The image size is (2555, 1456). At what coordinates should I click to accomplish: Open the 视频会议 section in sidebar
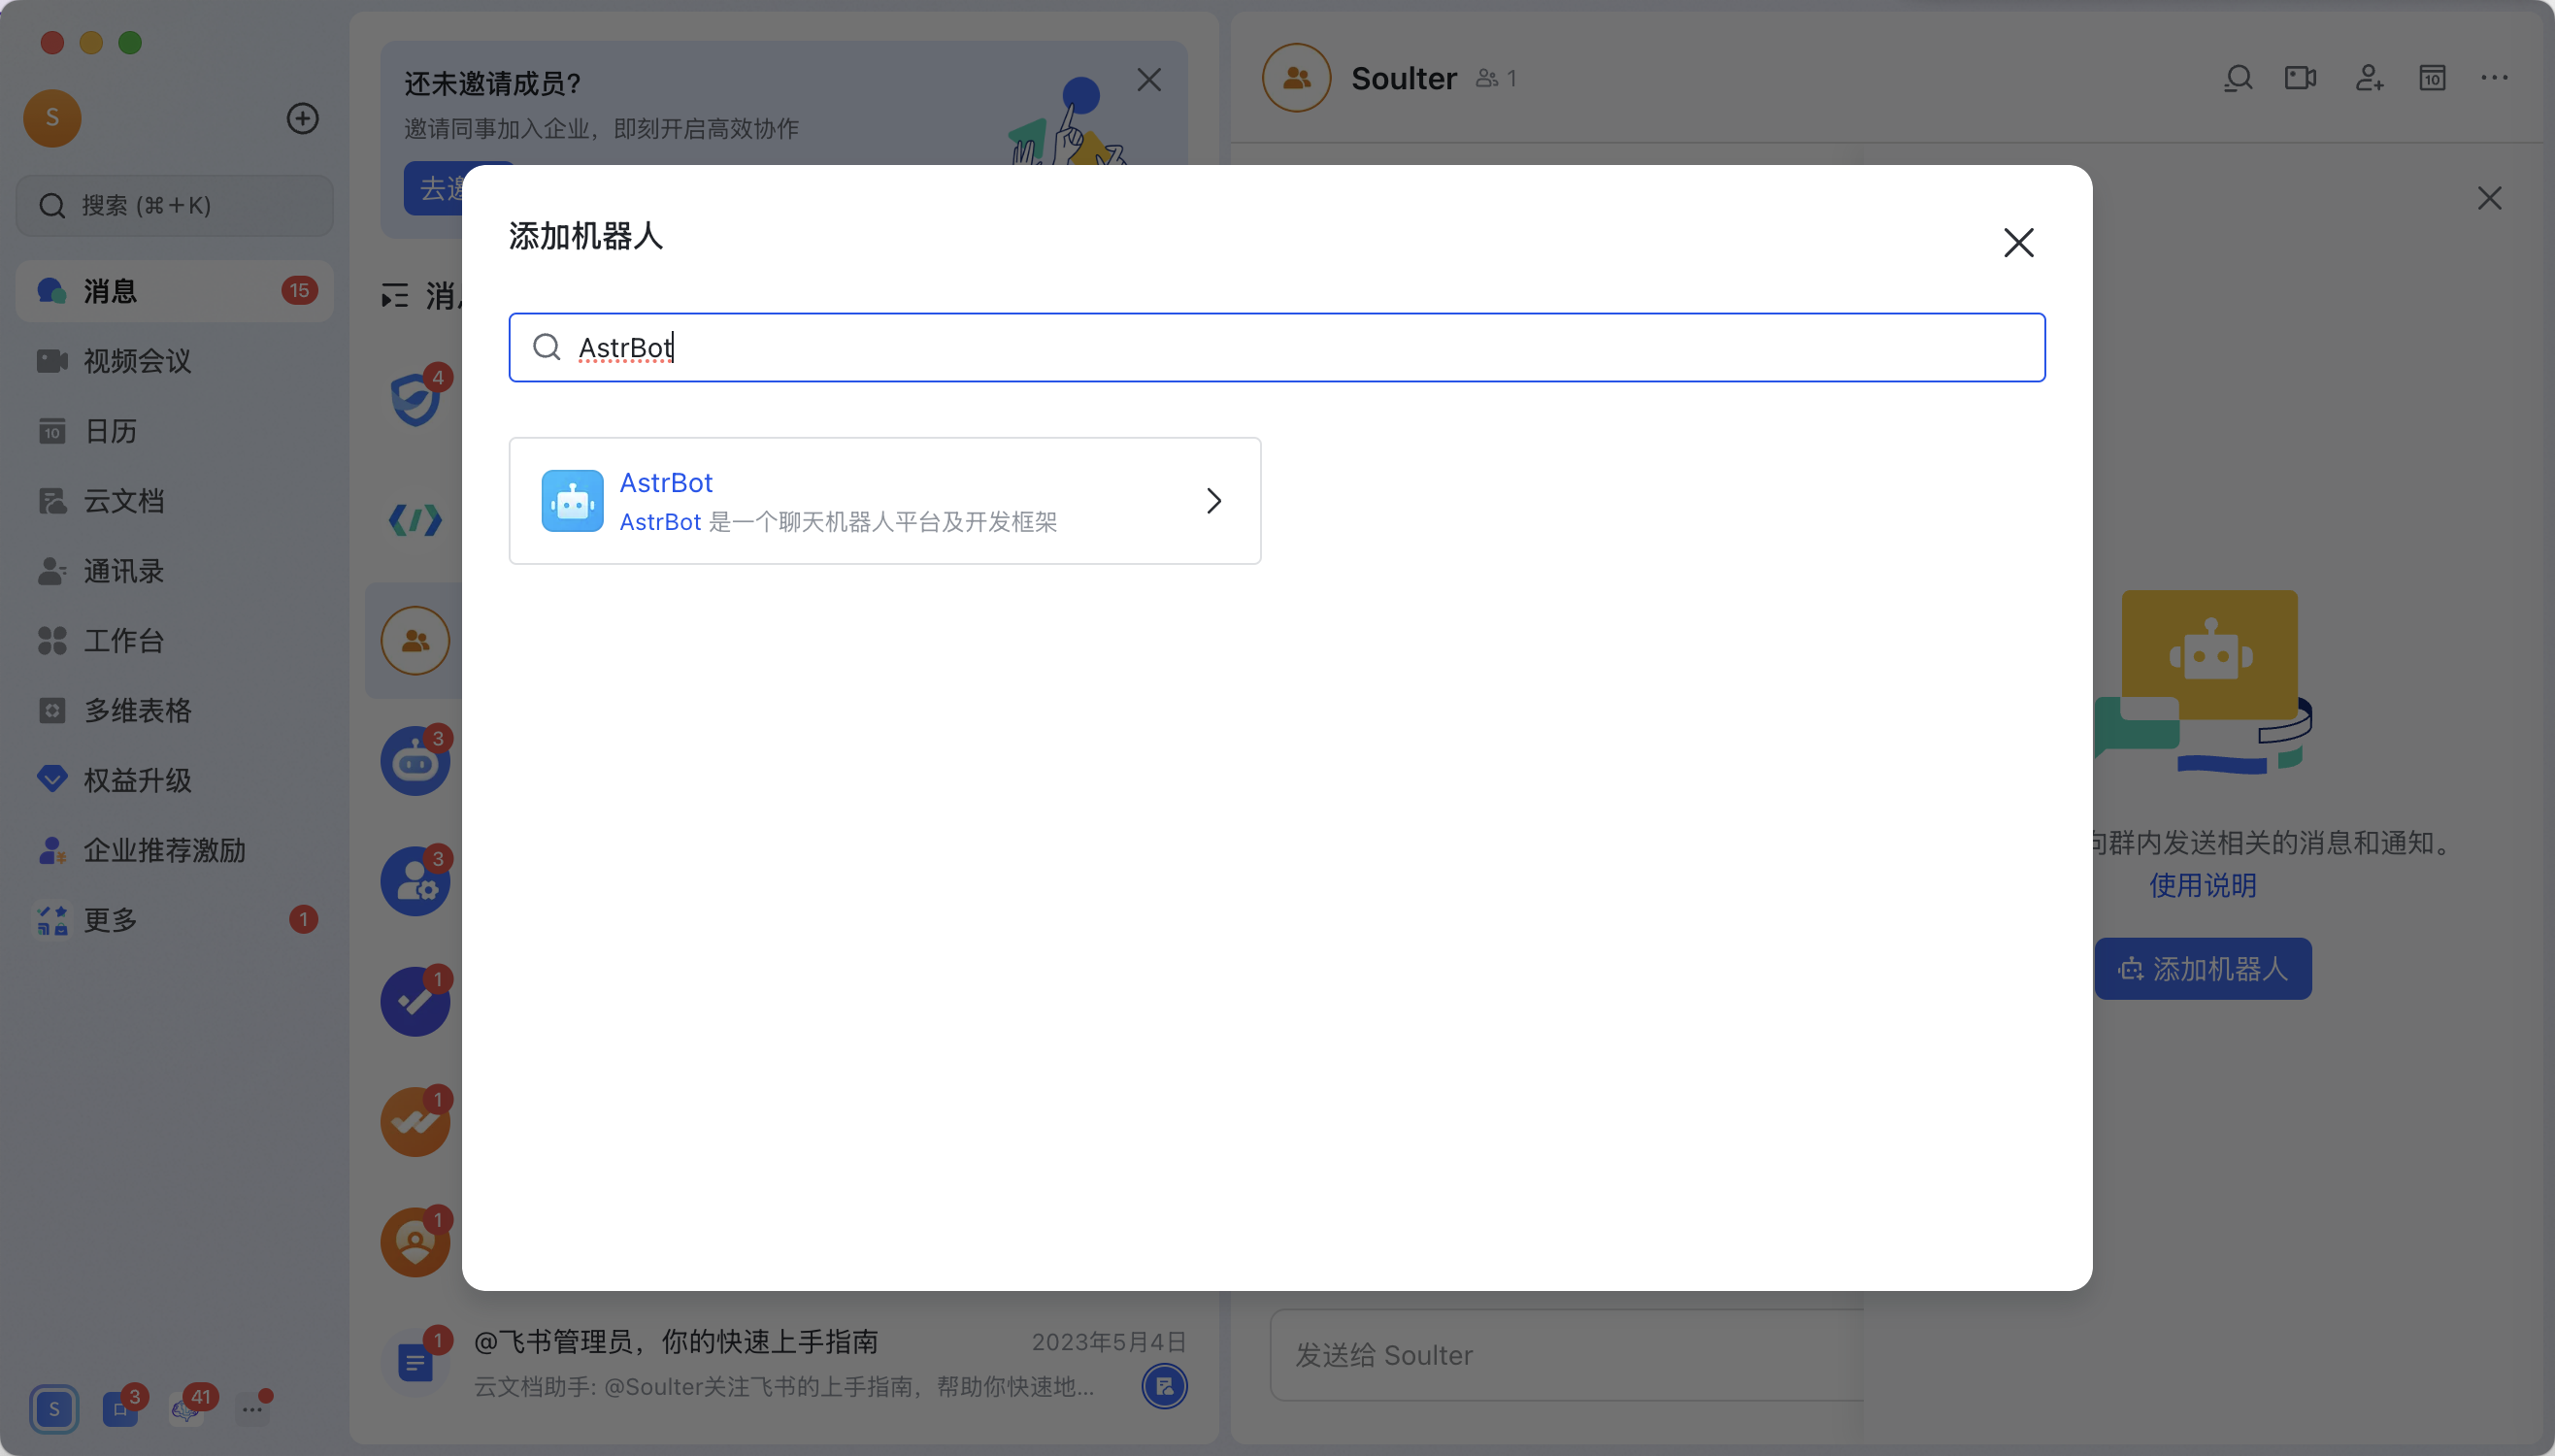click(x=137, y=361)
